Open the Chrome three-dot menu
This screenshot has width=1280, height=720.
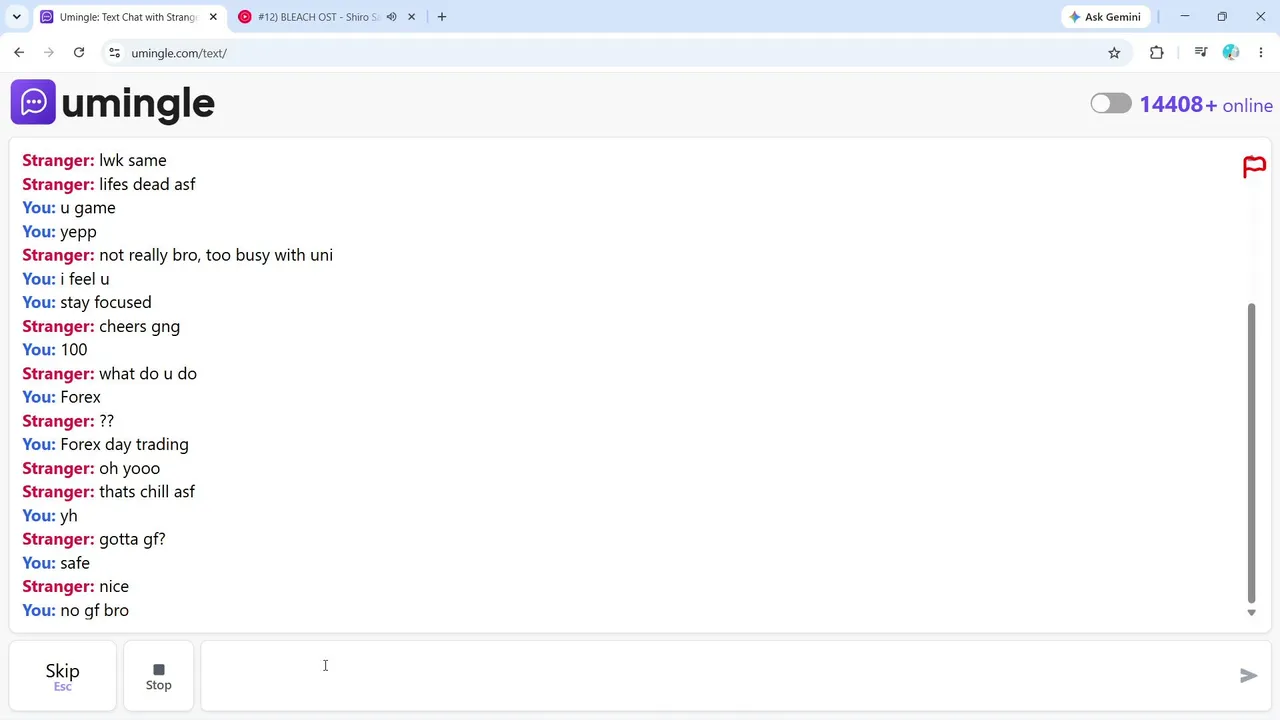[x=1261, y=53]
